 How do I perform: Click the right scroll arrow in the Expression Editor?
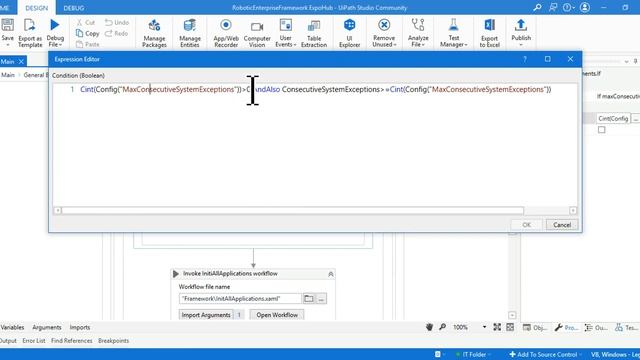click(x=573, y=211)
